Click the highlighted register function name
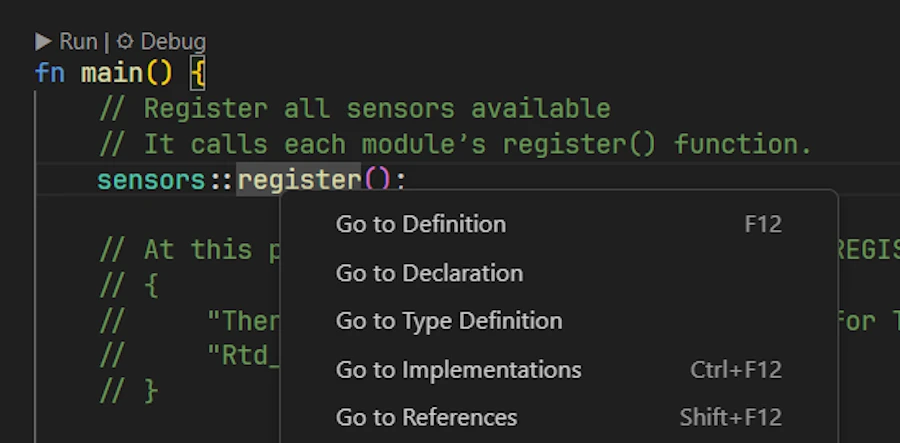 click(298, 180)
